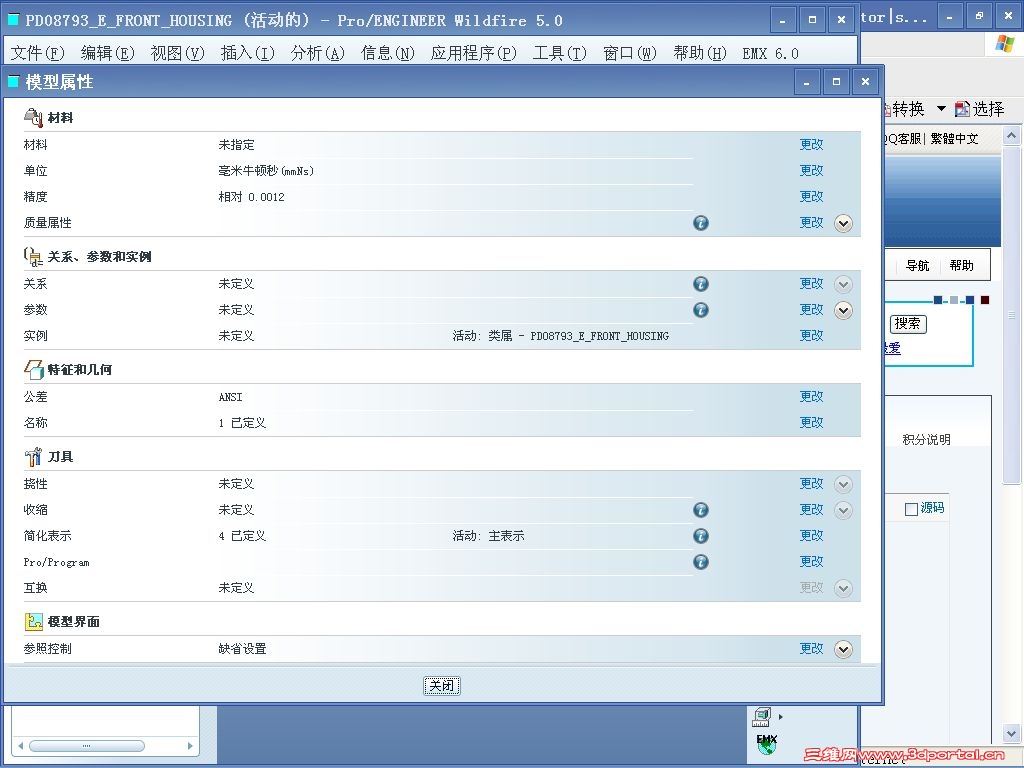This screenshot has width=1024, height=768.
Task: Open the 信息(N) menu
Action: 388,53
